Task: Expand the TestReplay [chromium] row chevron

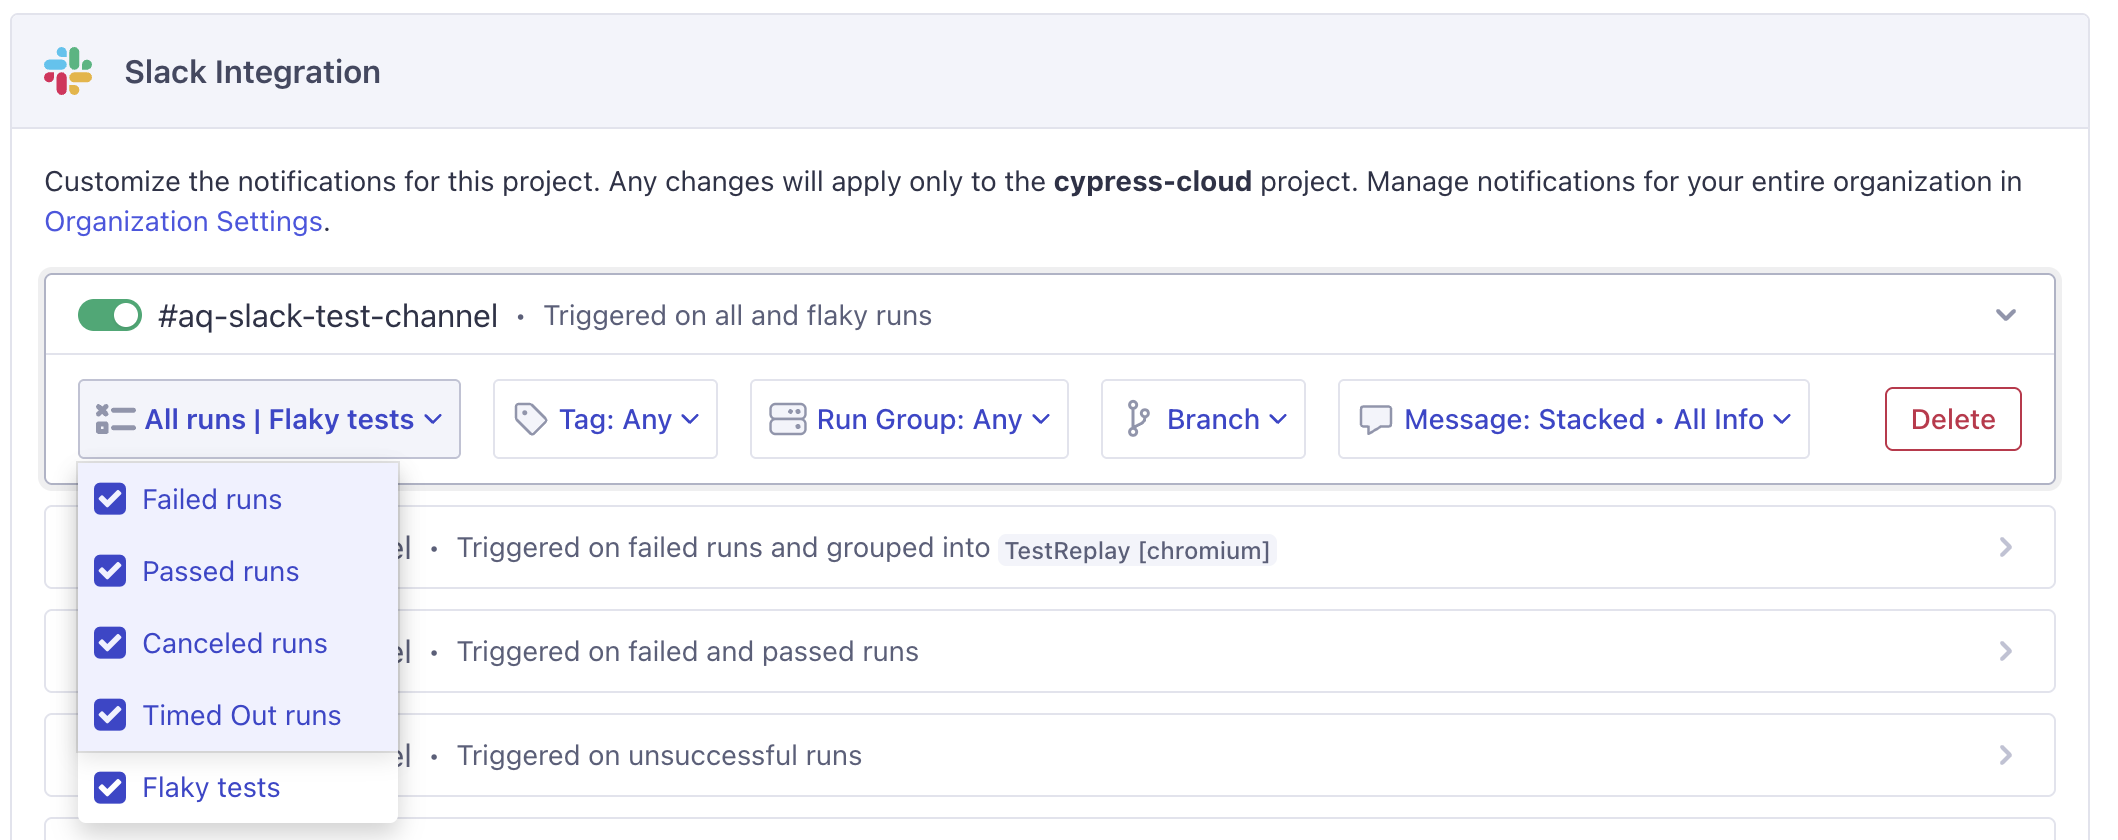Action: (2005, 547)
